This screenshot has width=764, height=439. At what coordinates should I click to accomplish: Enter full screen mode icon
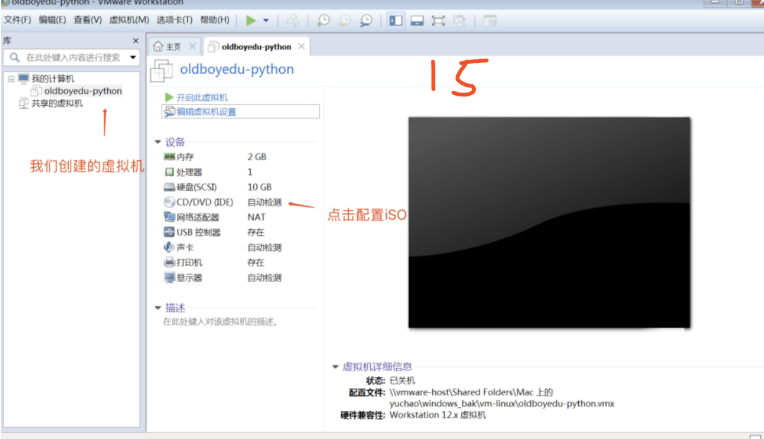(439, 20)
